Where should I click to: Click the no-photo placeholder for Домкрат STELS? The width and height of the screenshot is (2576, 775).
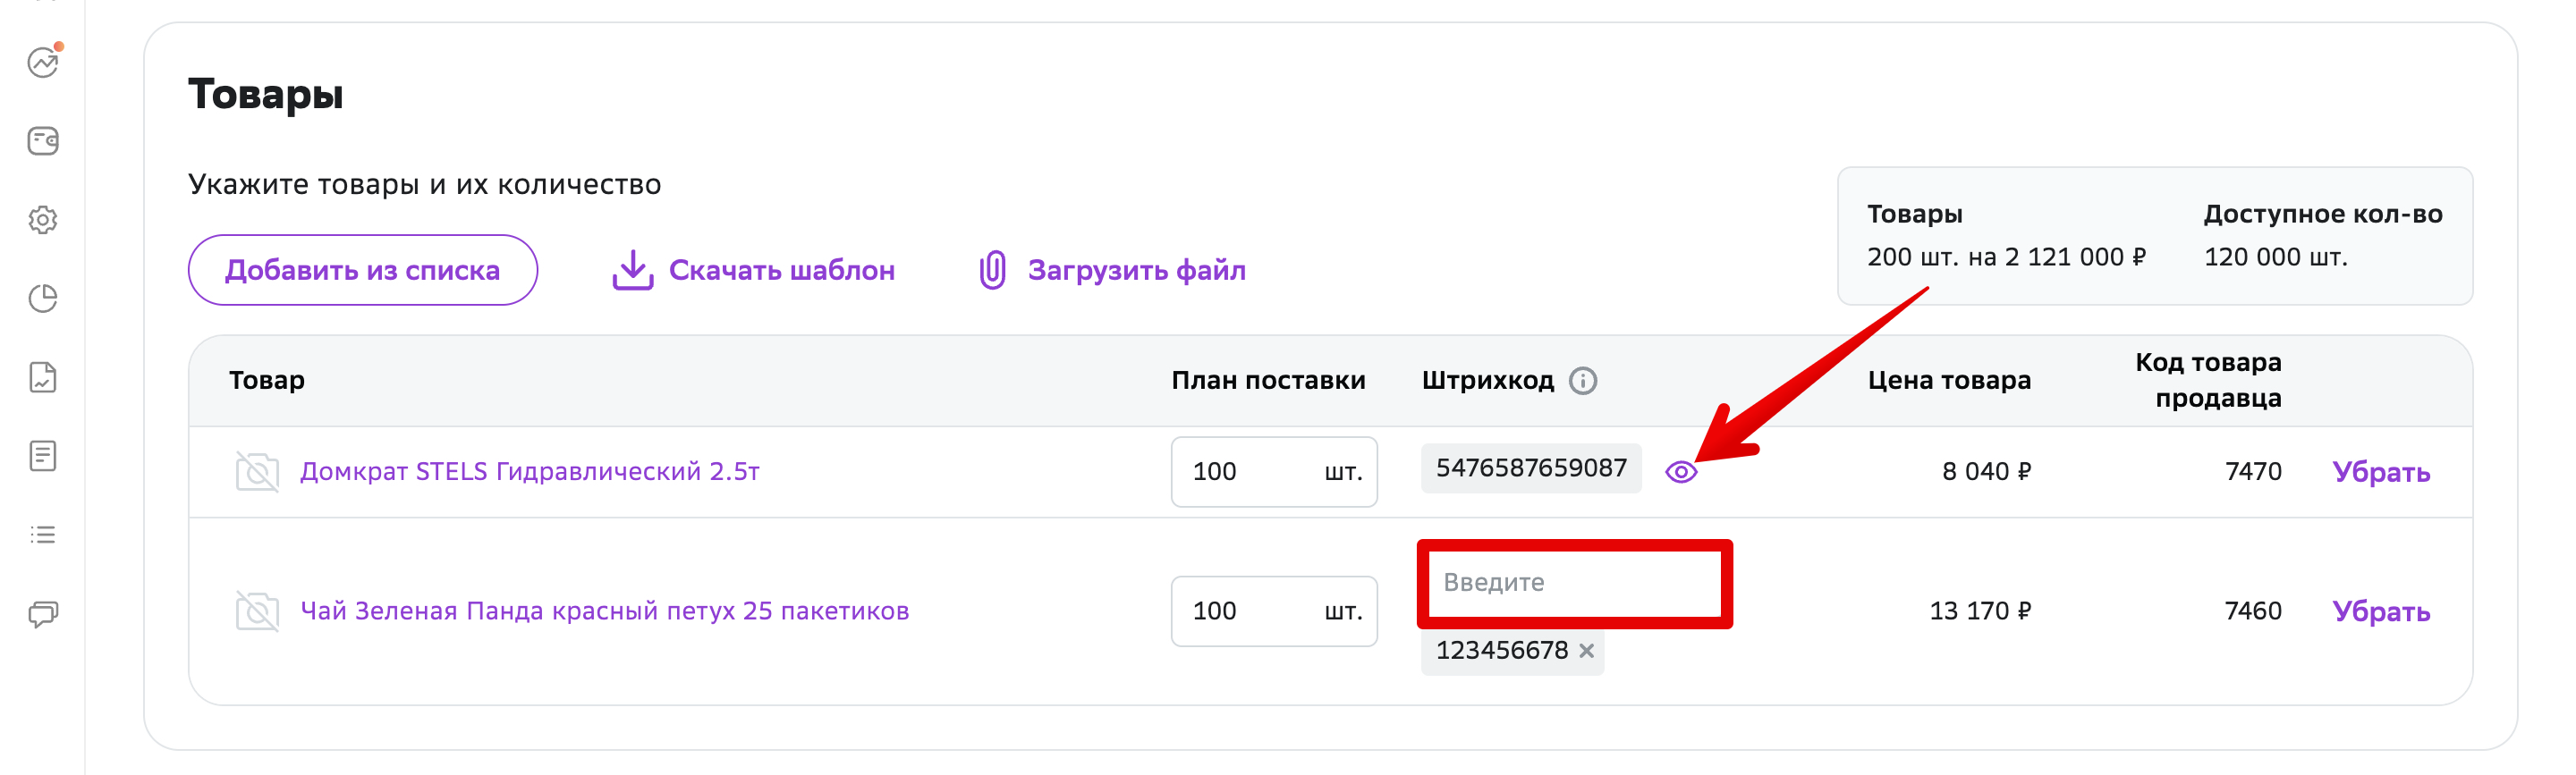coord(257,471)
